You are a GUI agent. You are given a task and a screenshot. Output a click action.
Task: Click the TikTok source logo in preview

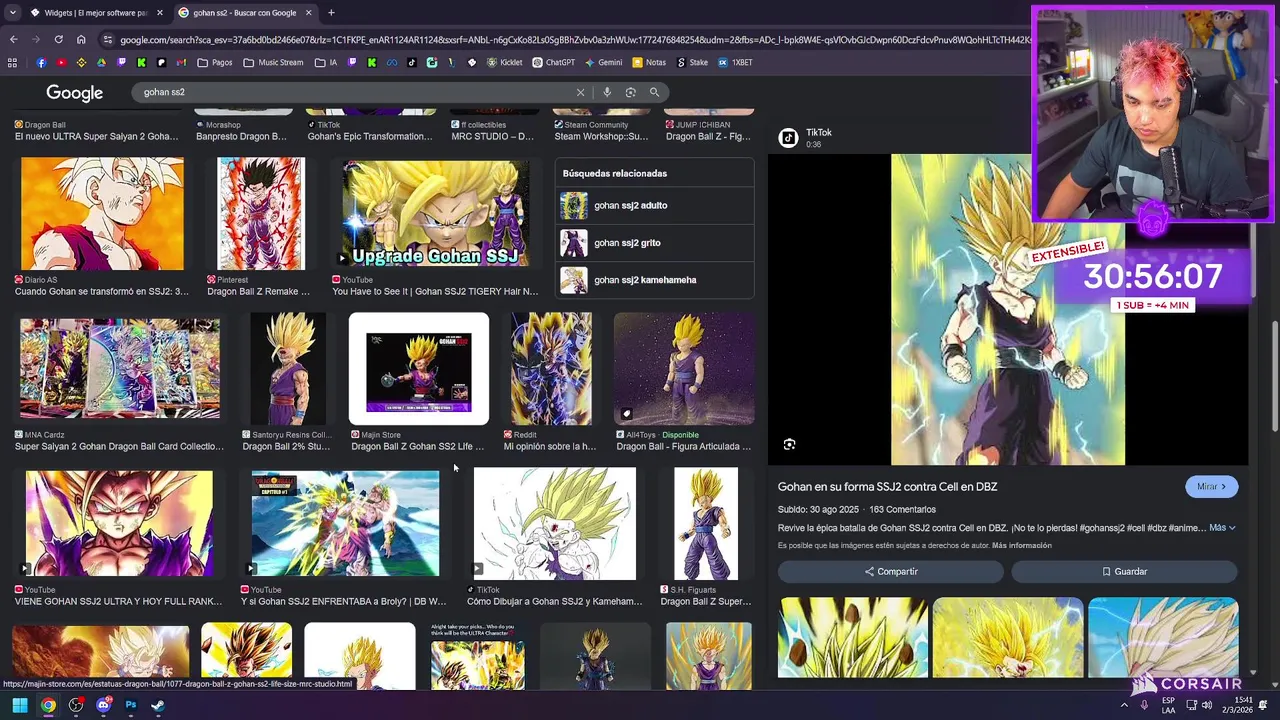(x=788, y=138)
